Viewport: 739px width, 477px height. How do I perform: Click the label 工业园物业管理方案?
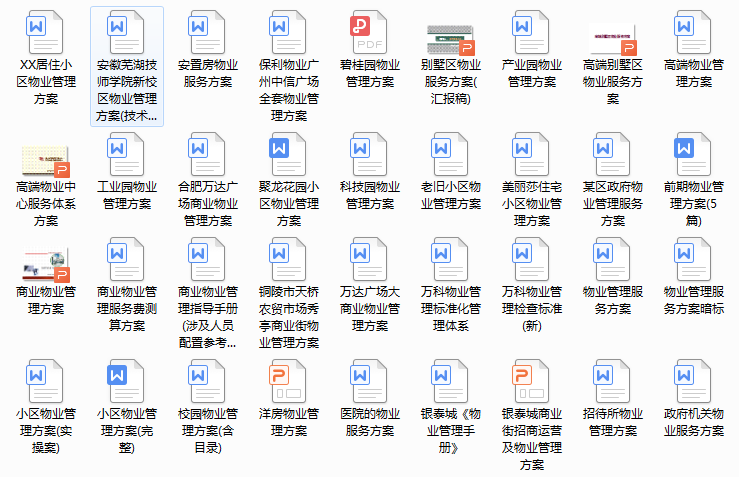127,195
